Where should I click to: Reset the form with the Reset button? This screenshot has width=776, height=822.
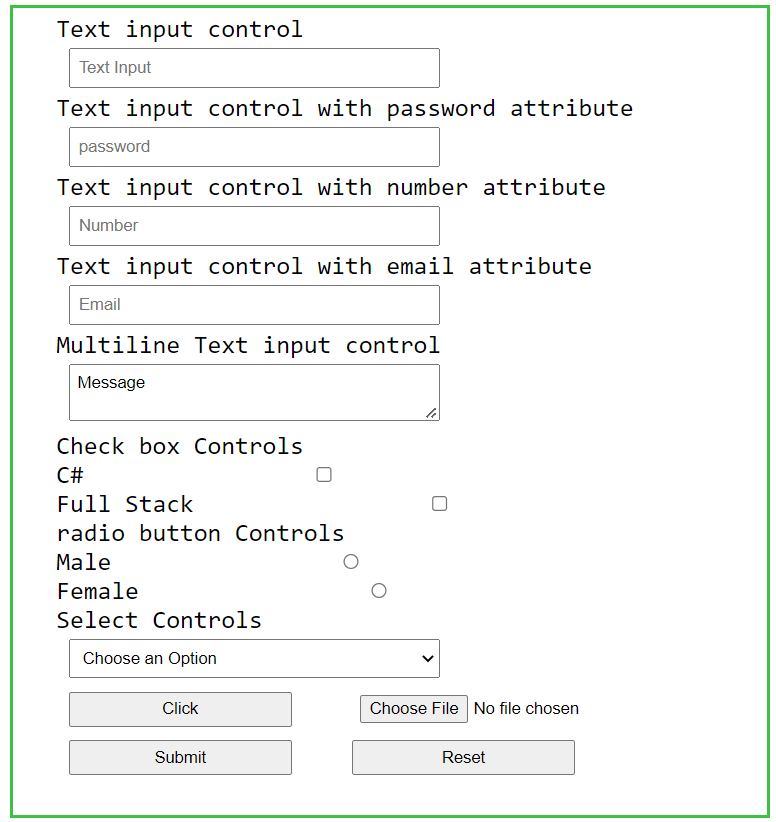point(462,757)
